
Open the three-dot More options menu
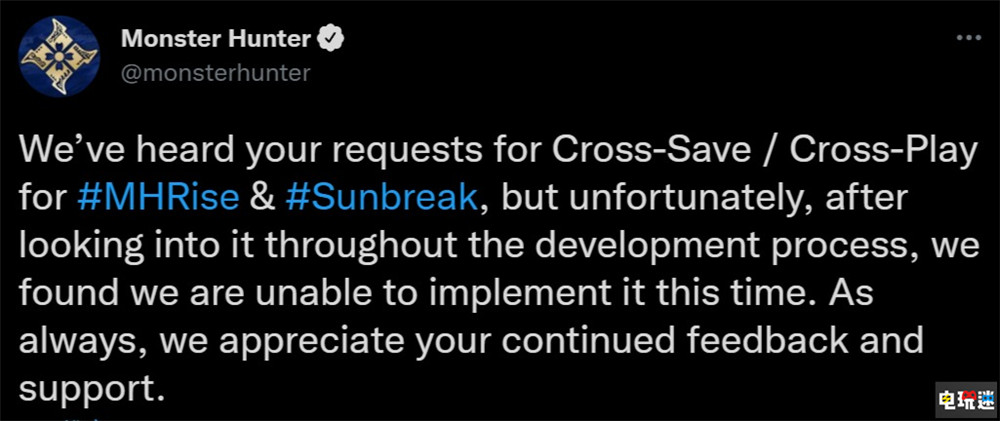[x=969, y=37]
